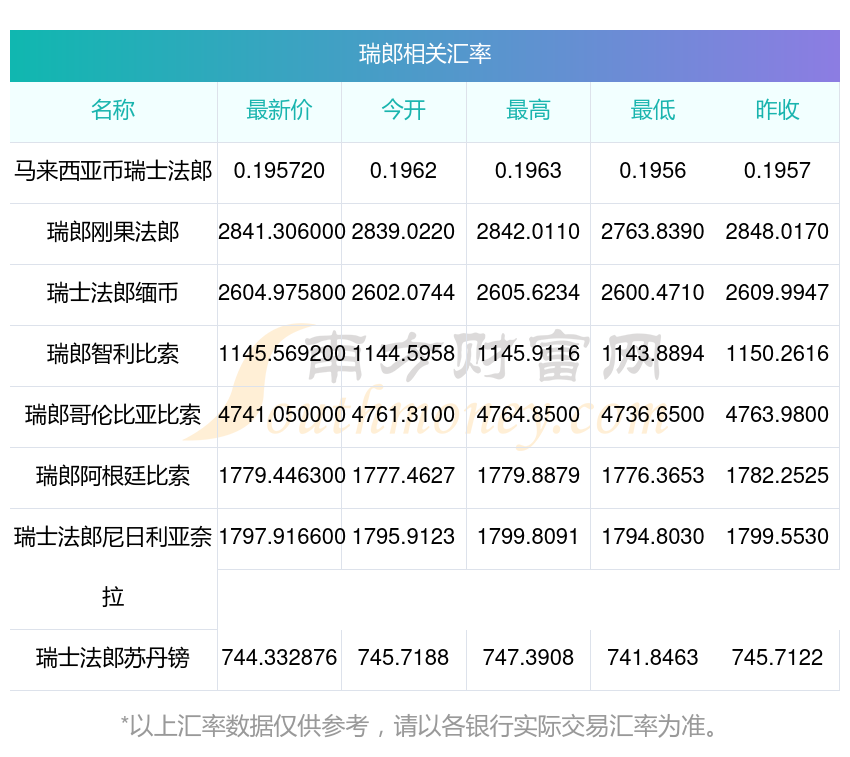The width and height of the screenshot is (850, 757).
Task: Open the 瑞郎智利比索 row name
Action: (x=113, y=354)
